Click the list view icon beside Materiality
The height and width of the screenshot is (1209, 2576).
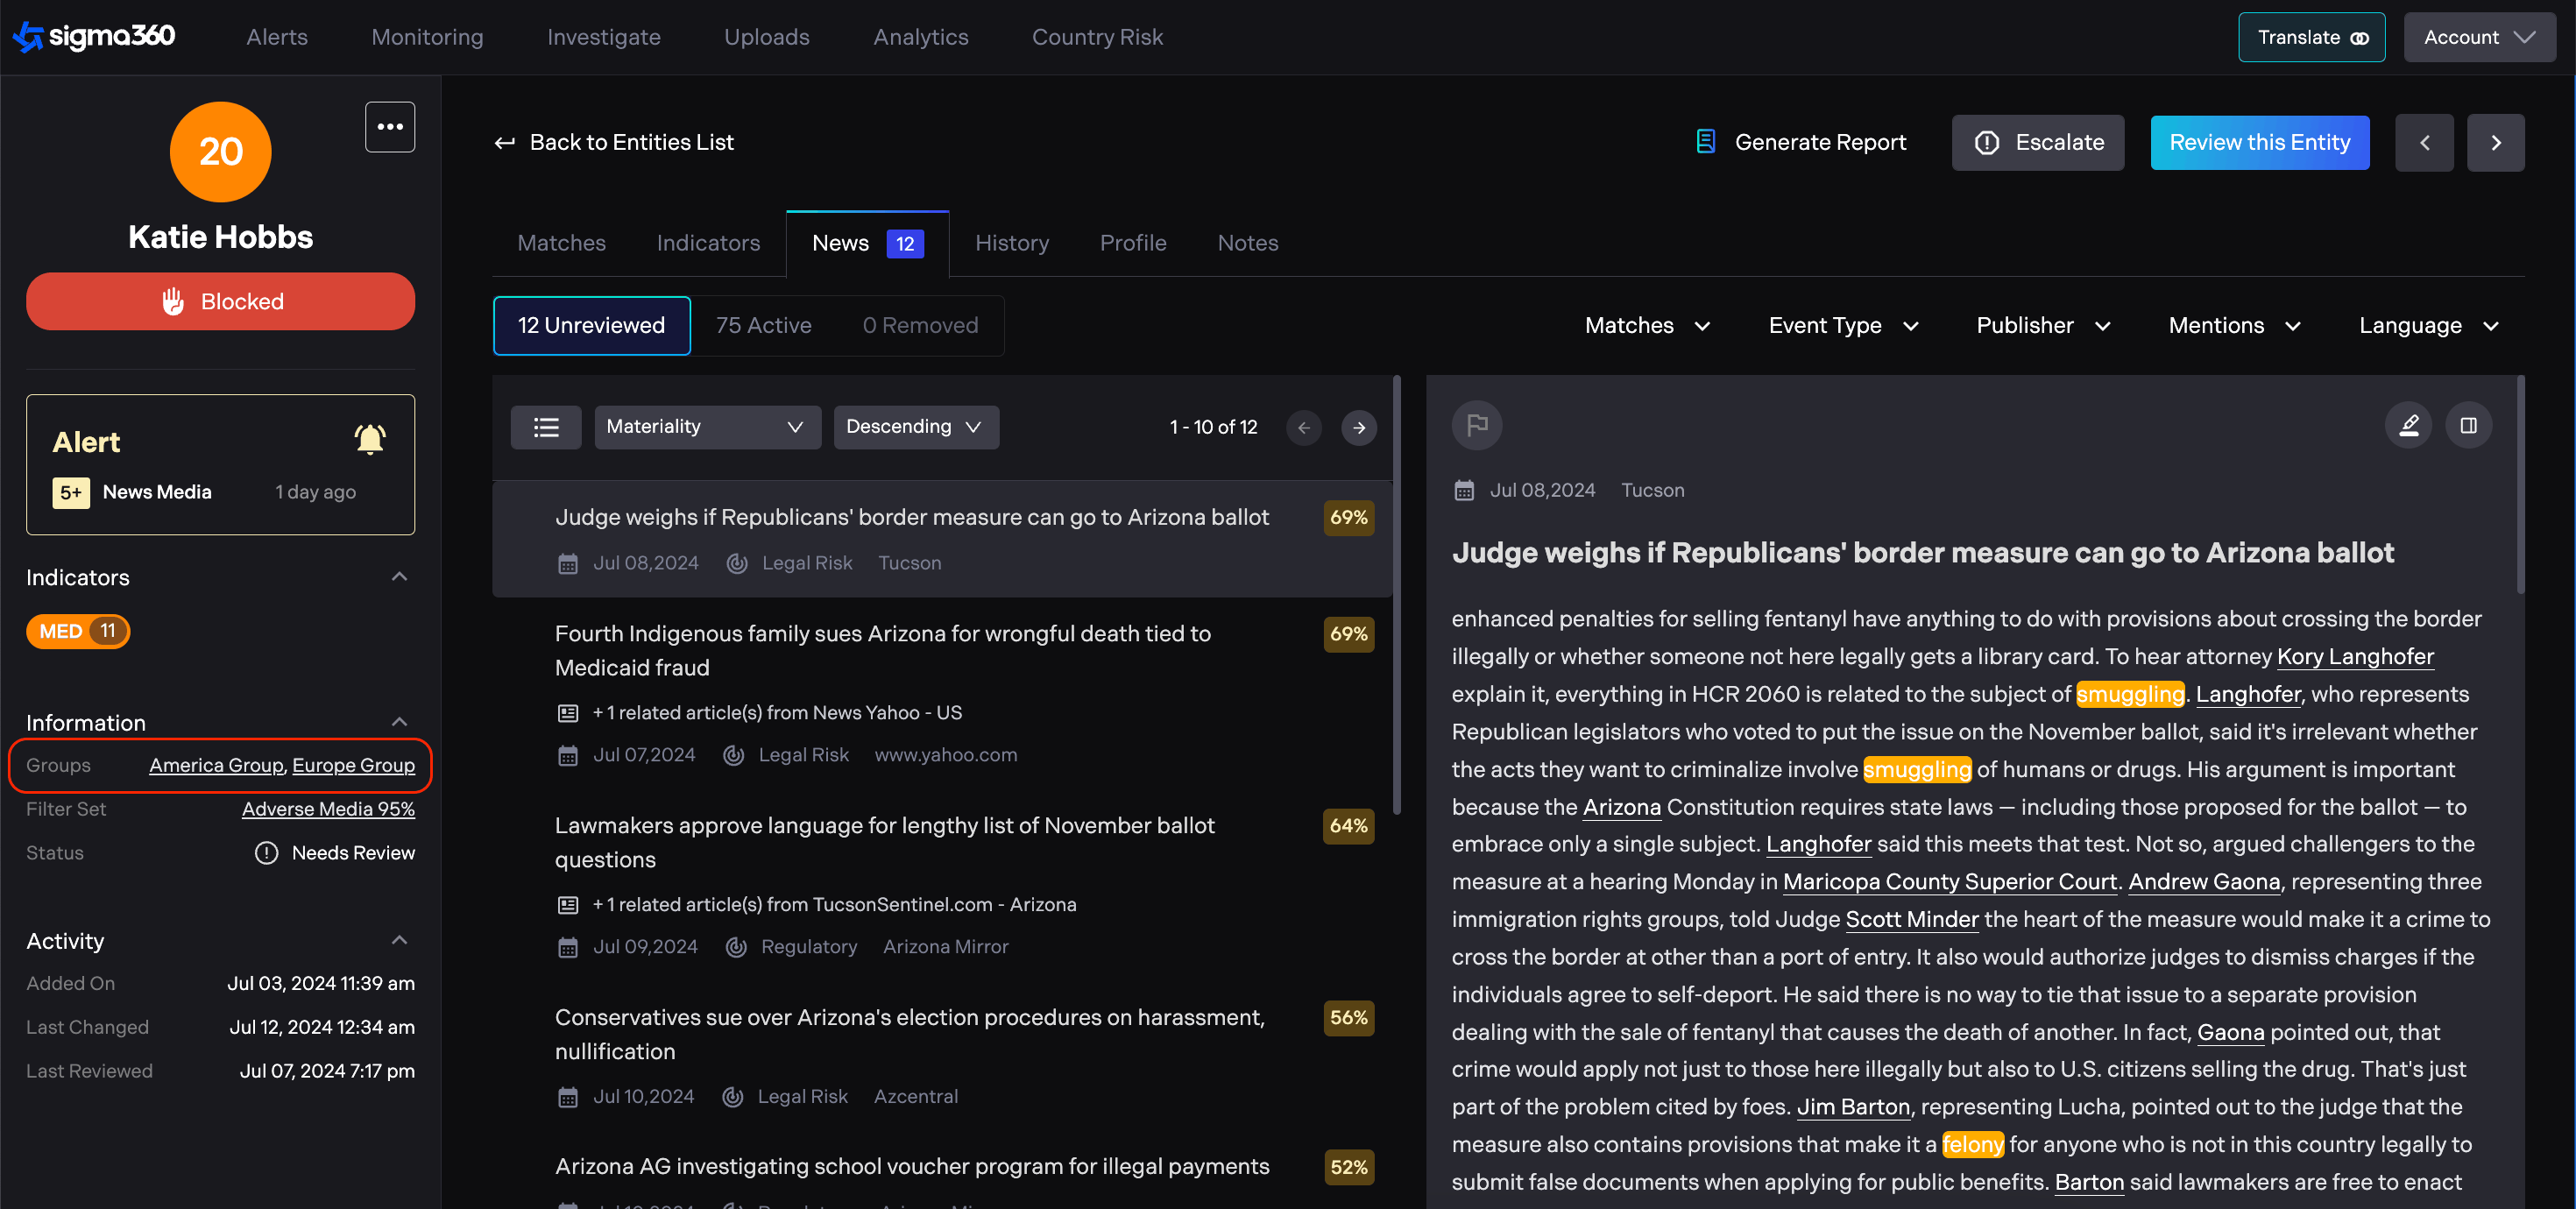tap(546, 427)
